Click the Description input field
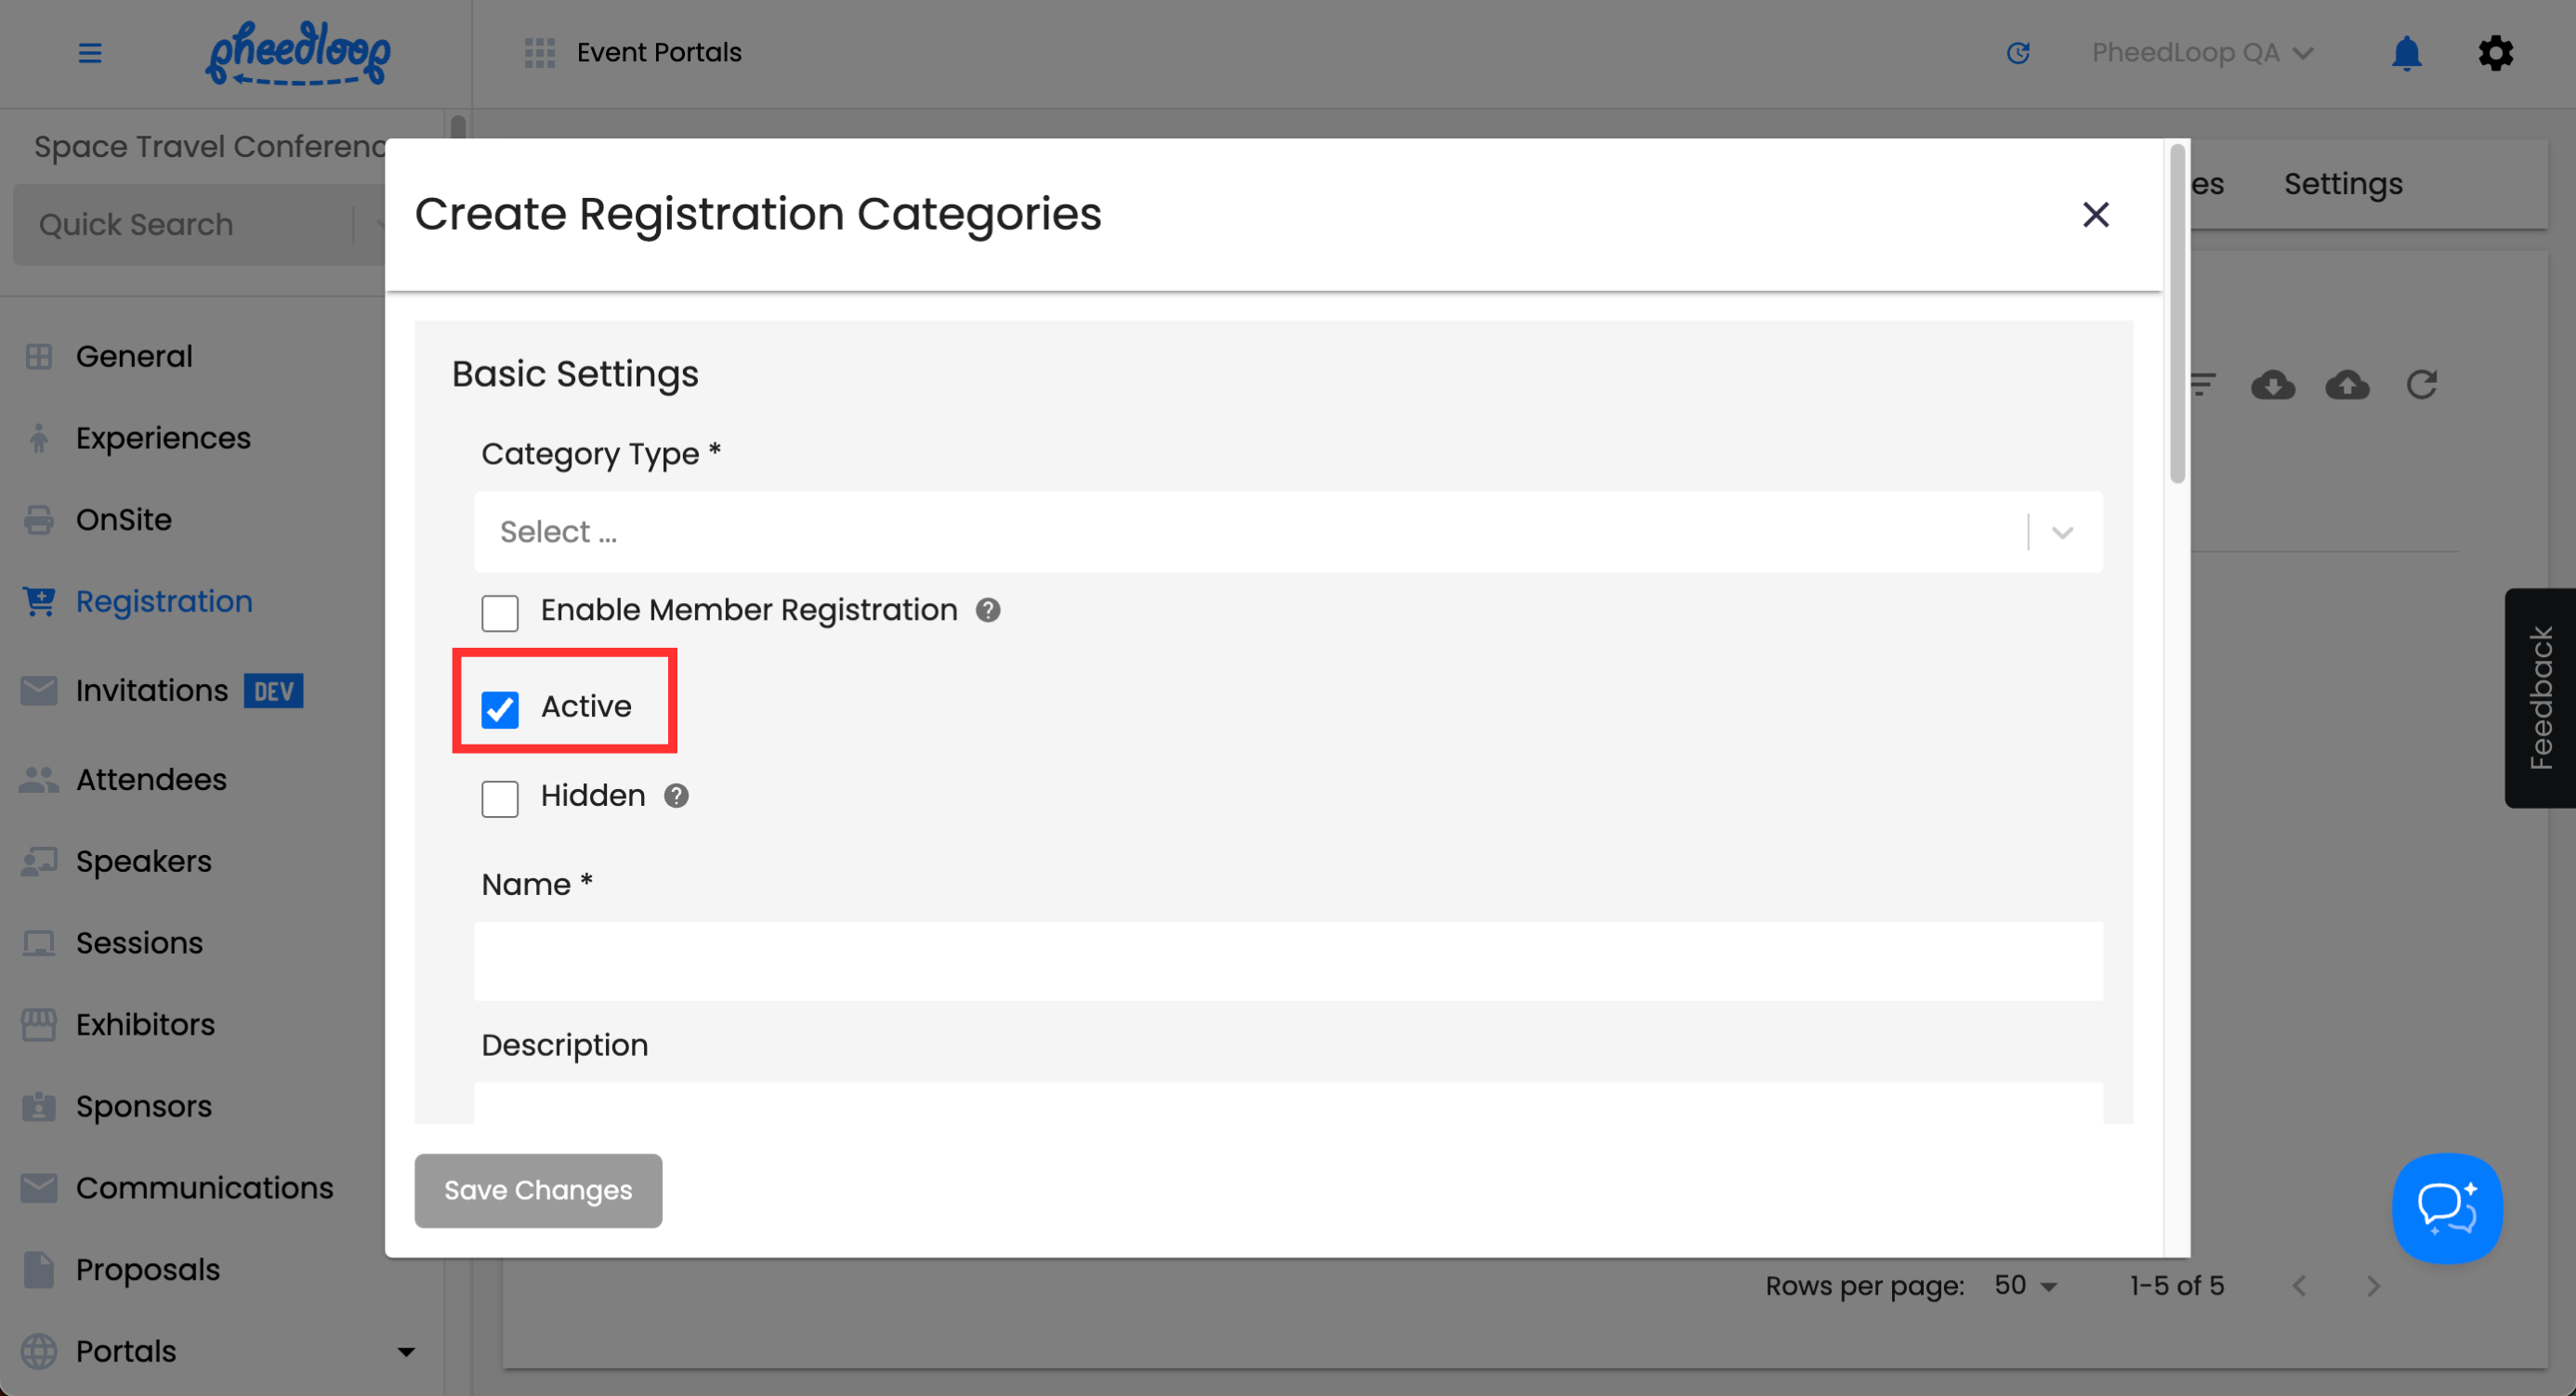The height and width of the screenshot is (1396, 2576). [1288, 1103]
